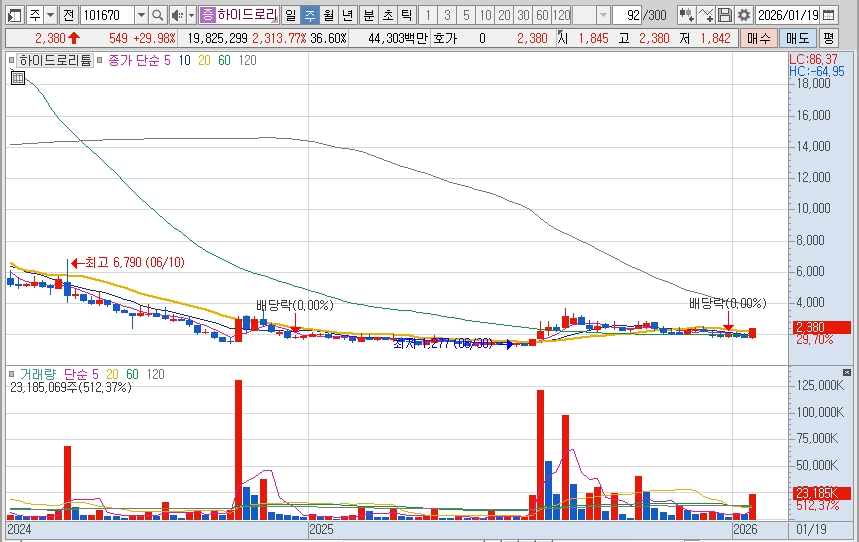Click the 호가 label in the quote bar
This screenshot has height=542, width=859.
coord(445,38)
